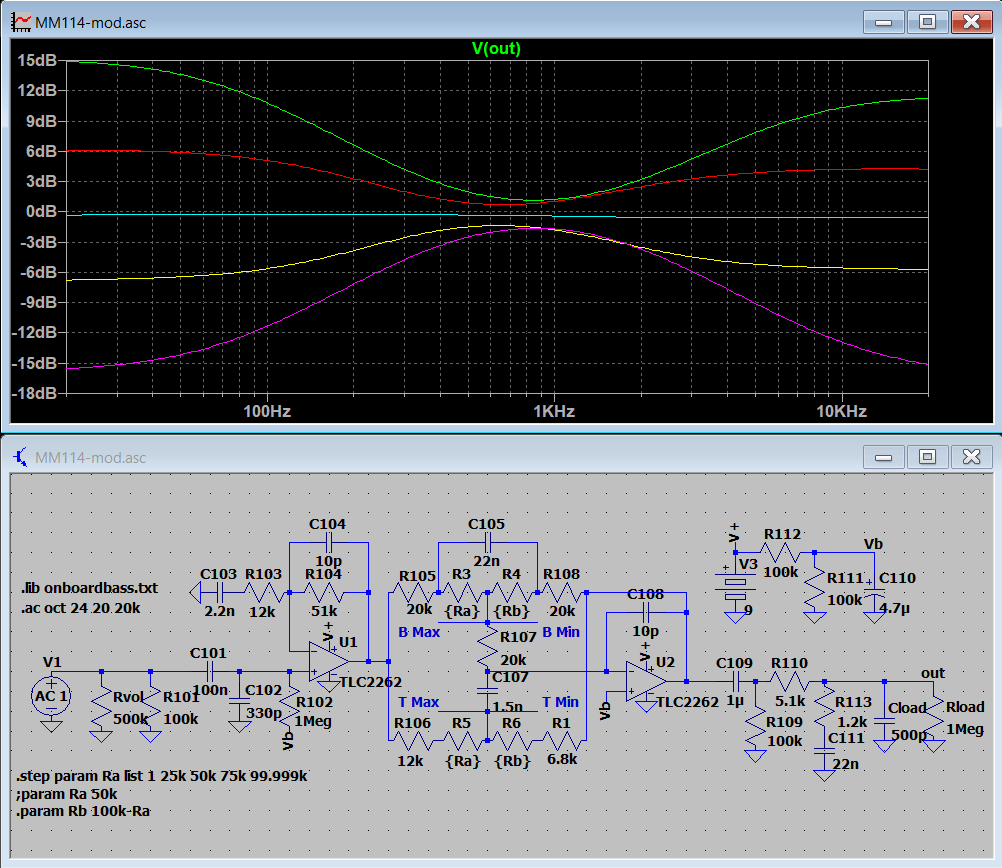Click the 100Hz horizontal axis label
The height and width of the screenshot is (868, 1002).
267,411
